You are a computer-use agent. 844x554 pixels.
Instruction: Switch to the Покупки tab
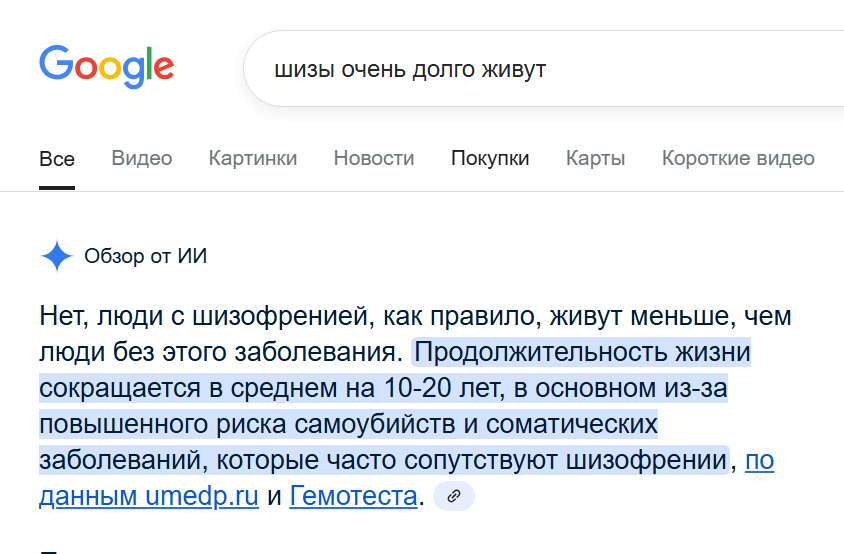point(490,158)
